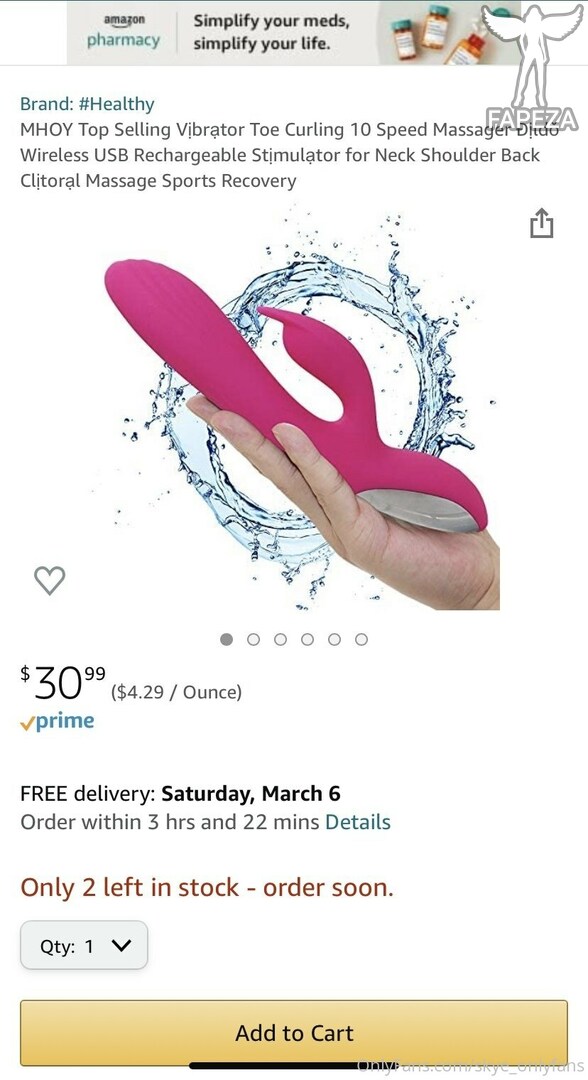The width and height of the screenshot is (588, 1080).
Task: Tap the share icon near product image
Action: 541,223
